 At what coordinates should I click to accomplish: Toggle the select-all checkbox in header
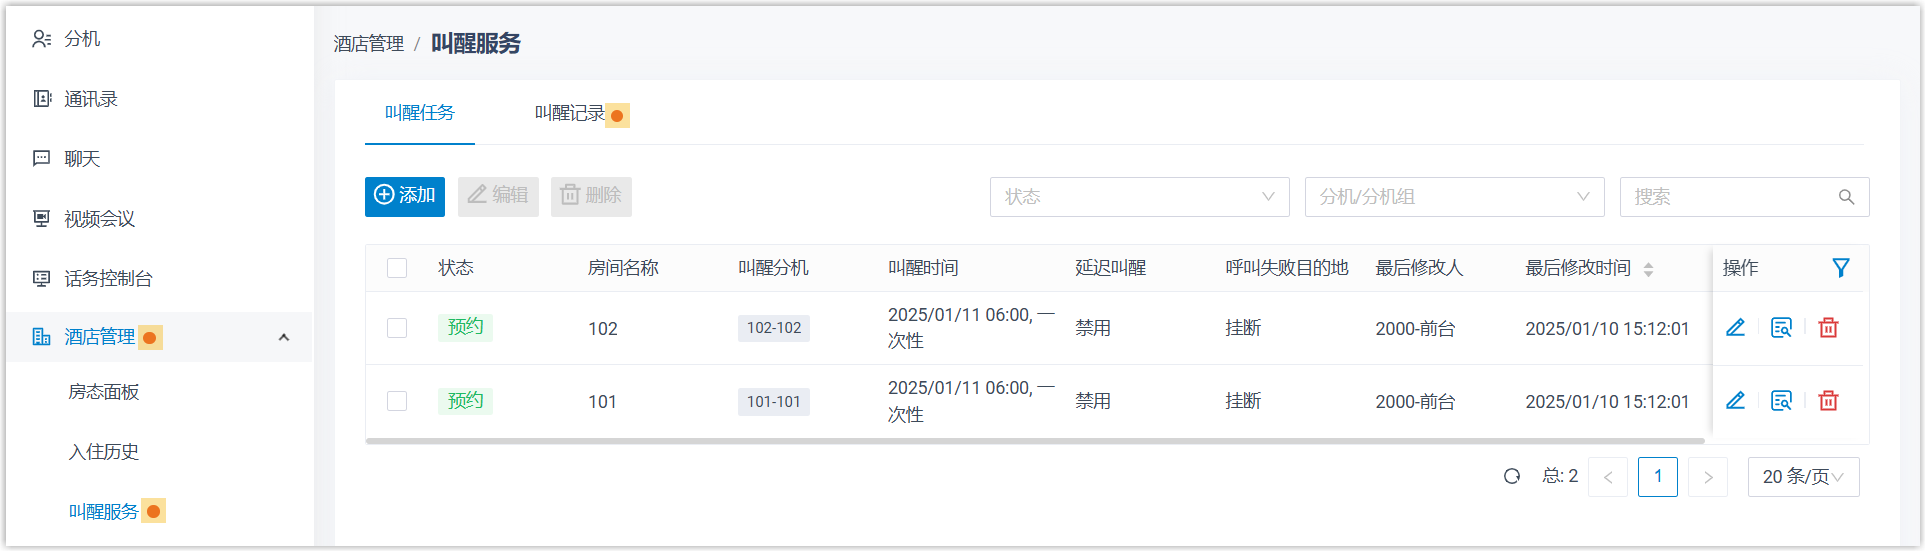click(x=397, y=268)
